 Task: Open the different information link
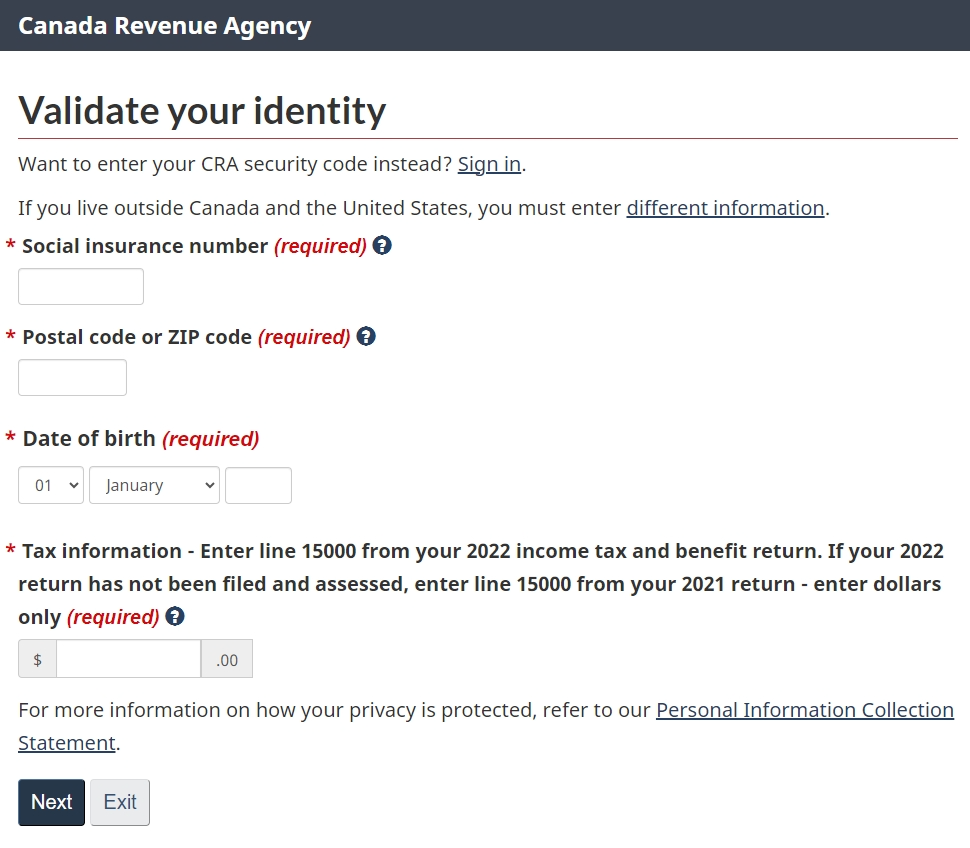726,208
